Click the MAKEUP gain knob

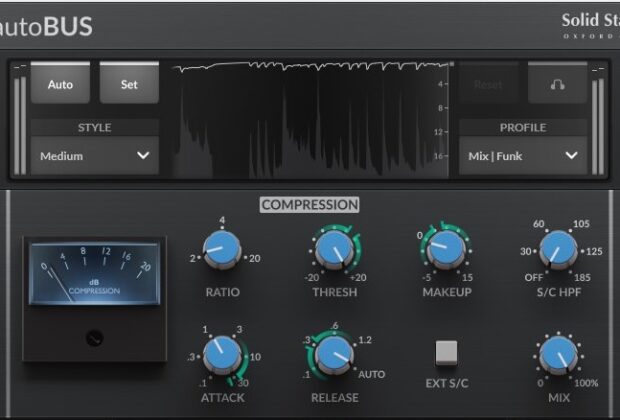pyautogui.click(x=446, y=250)
